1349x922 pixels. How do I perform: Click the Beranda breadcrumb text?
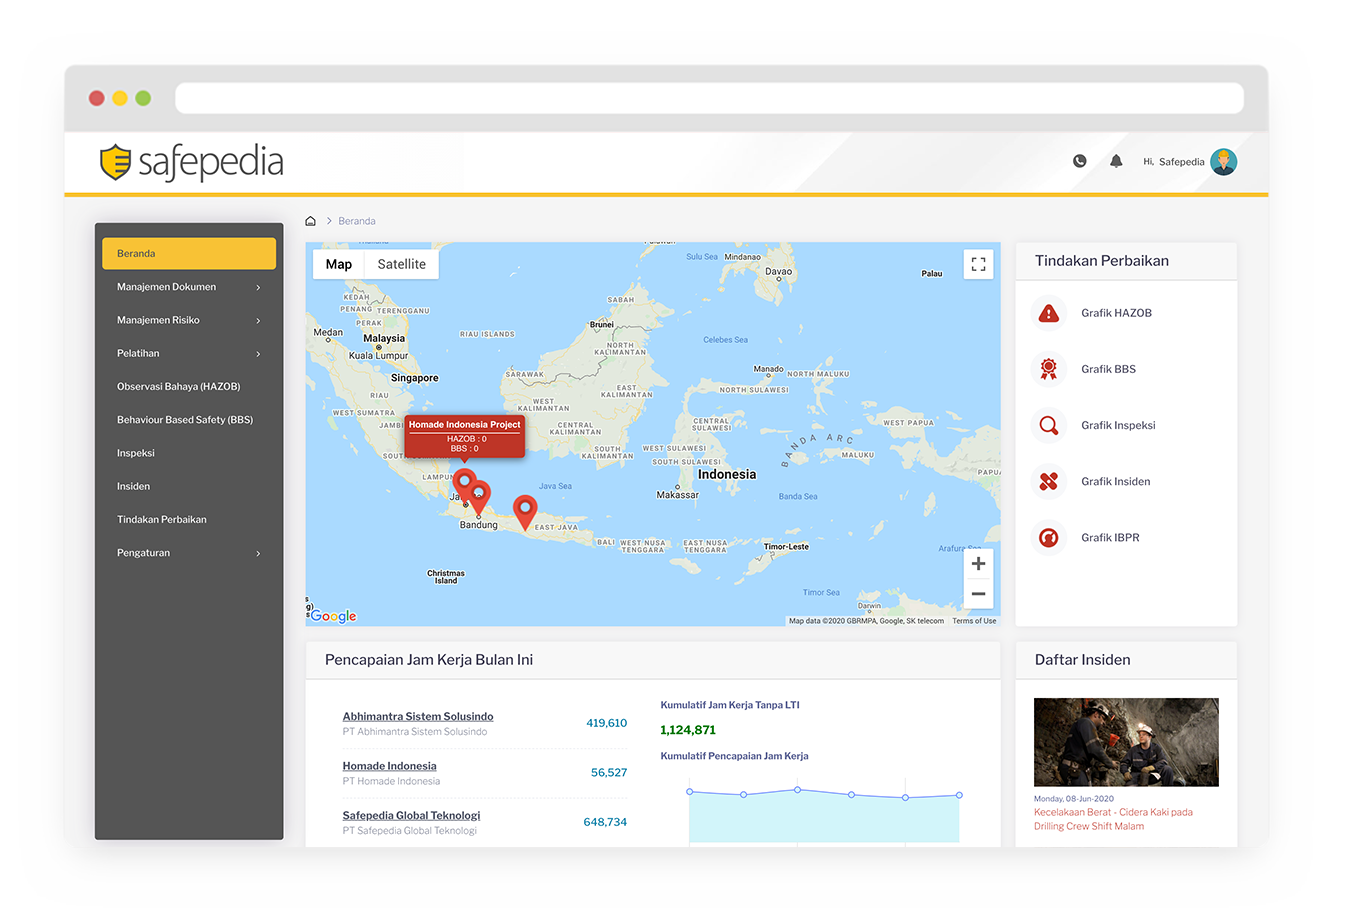pos(357,221)
